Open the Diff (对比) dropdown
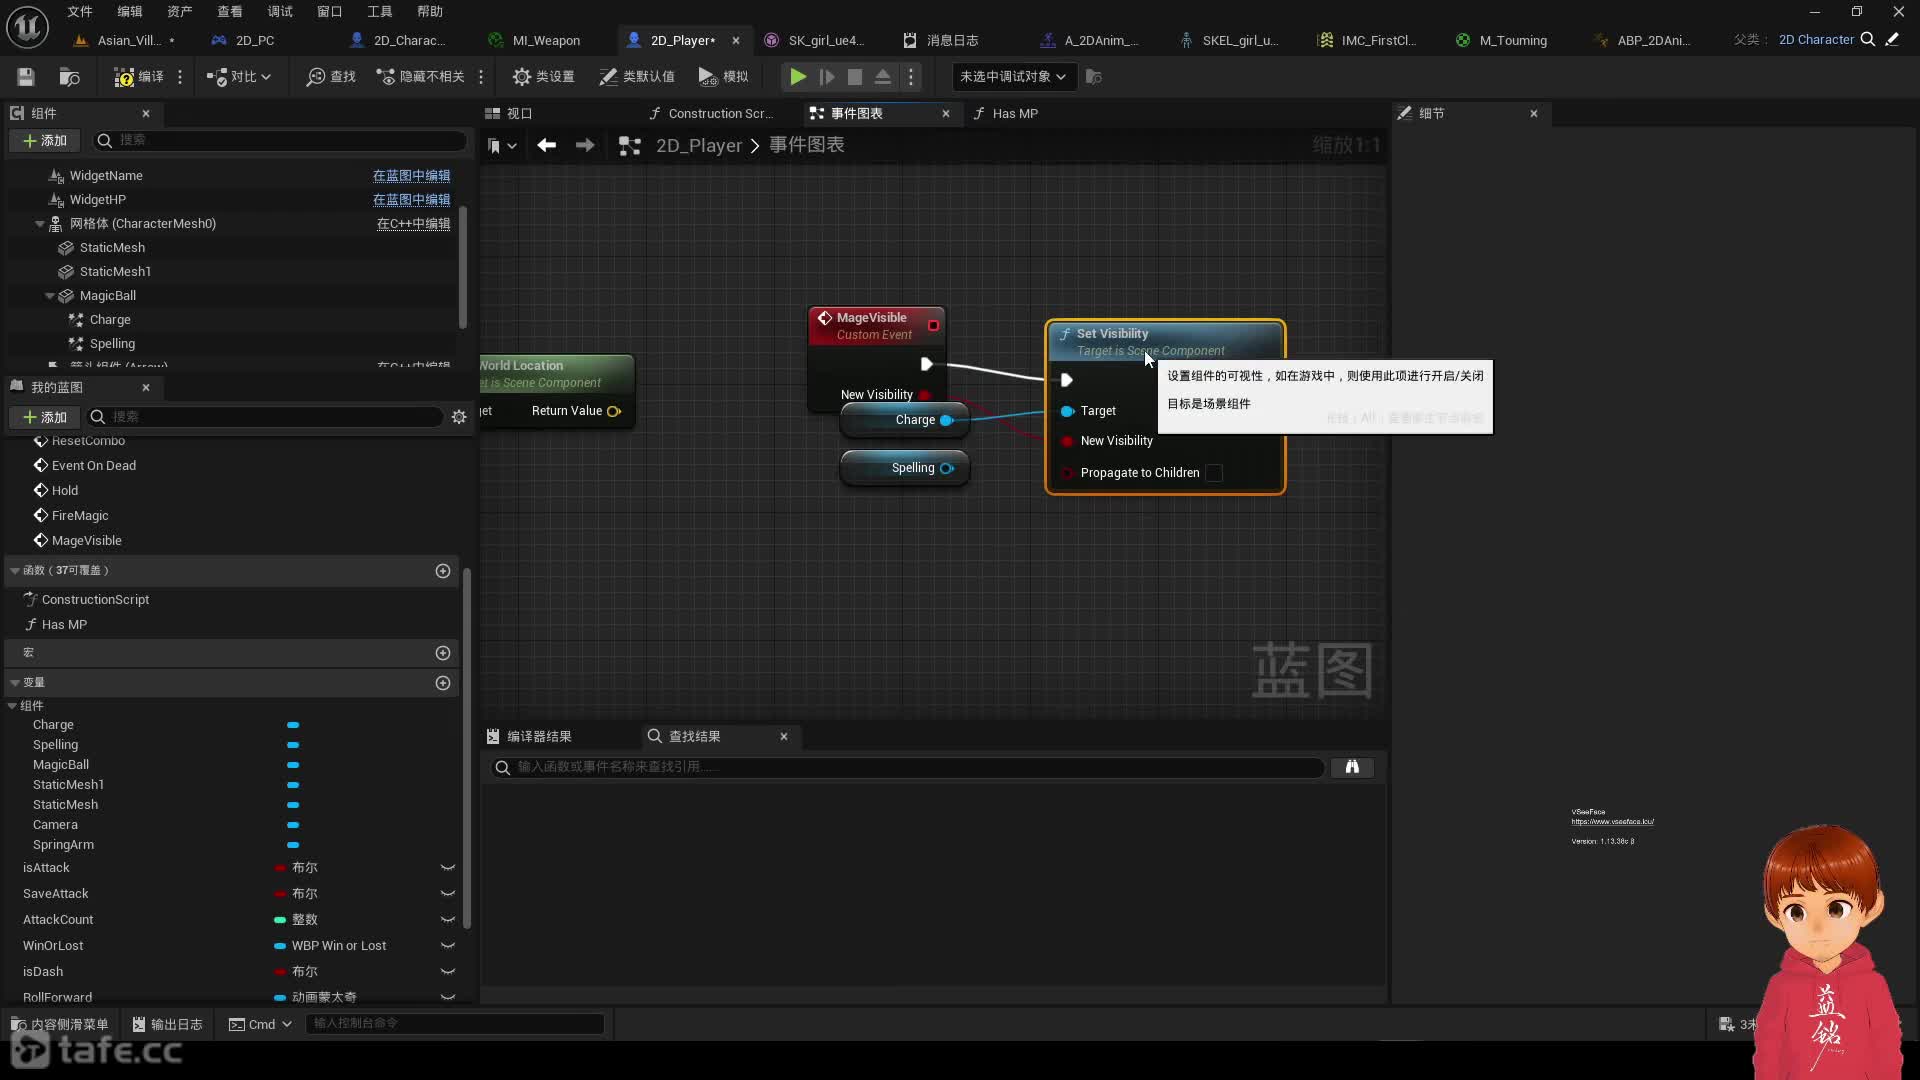 click(x=239, y=77)
